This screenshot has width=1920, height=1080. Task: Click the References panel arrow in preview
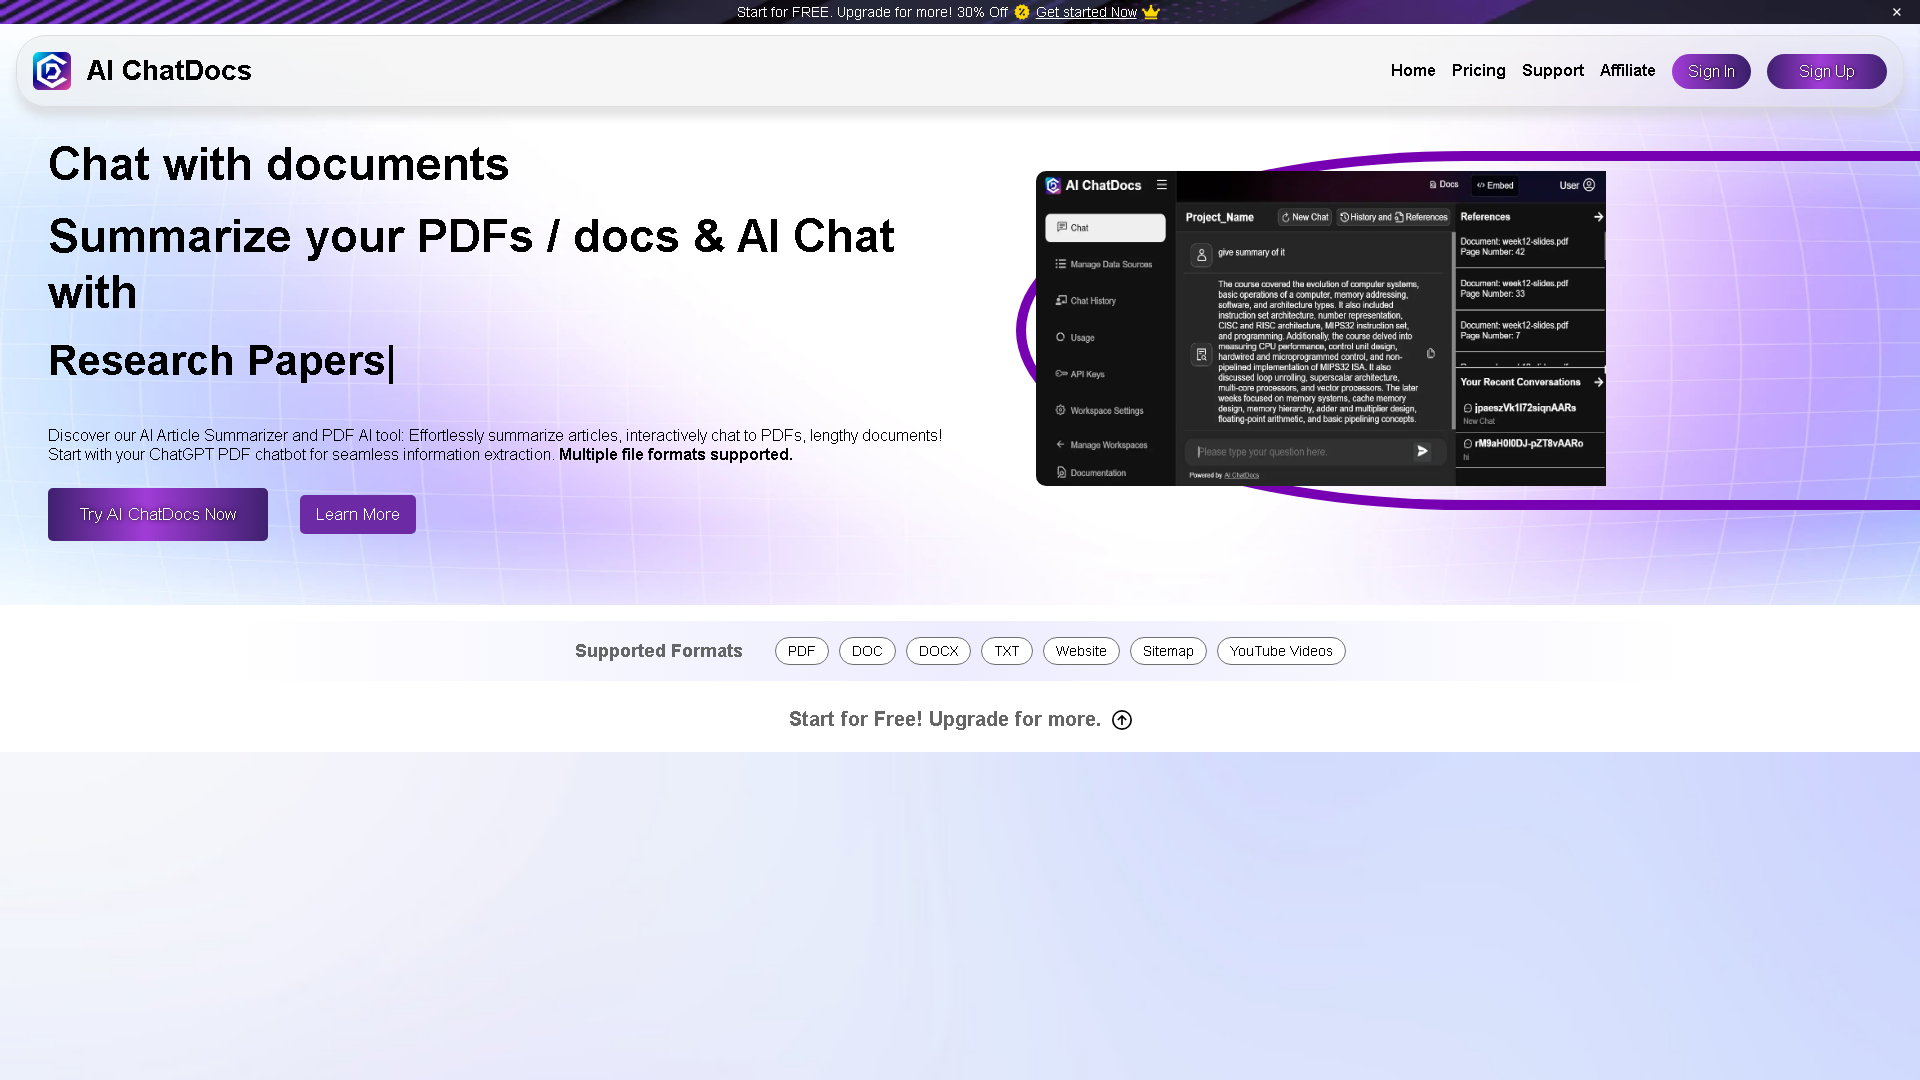click(x=1598, y=217)
